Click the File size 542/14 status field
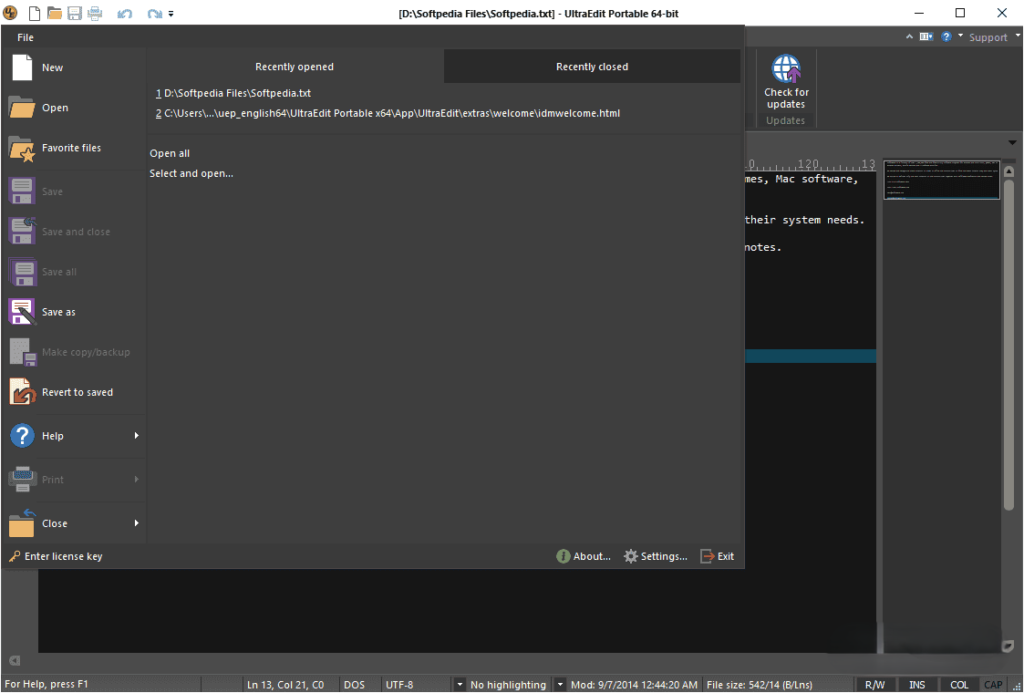1024x693 pixels. coord(760,685)
